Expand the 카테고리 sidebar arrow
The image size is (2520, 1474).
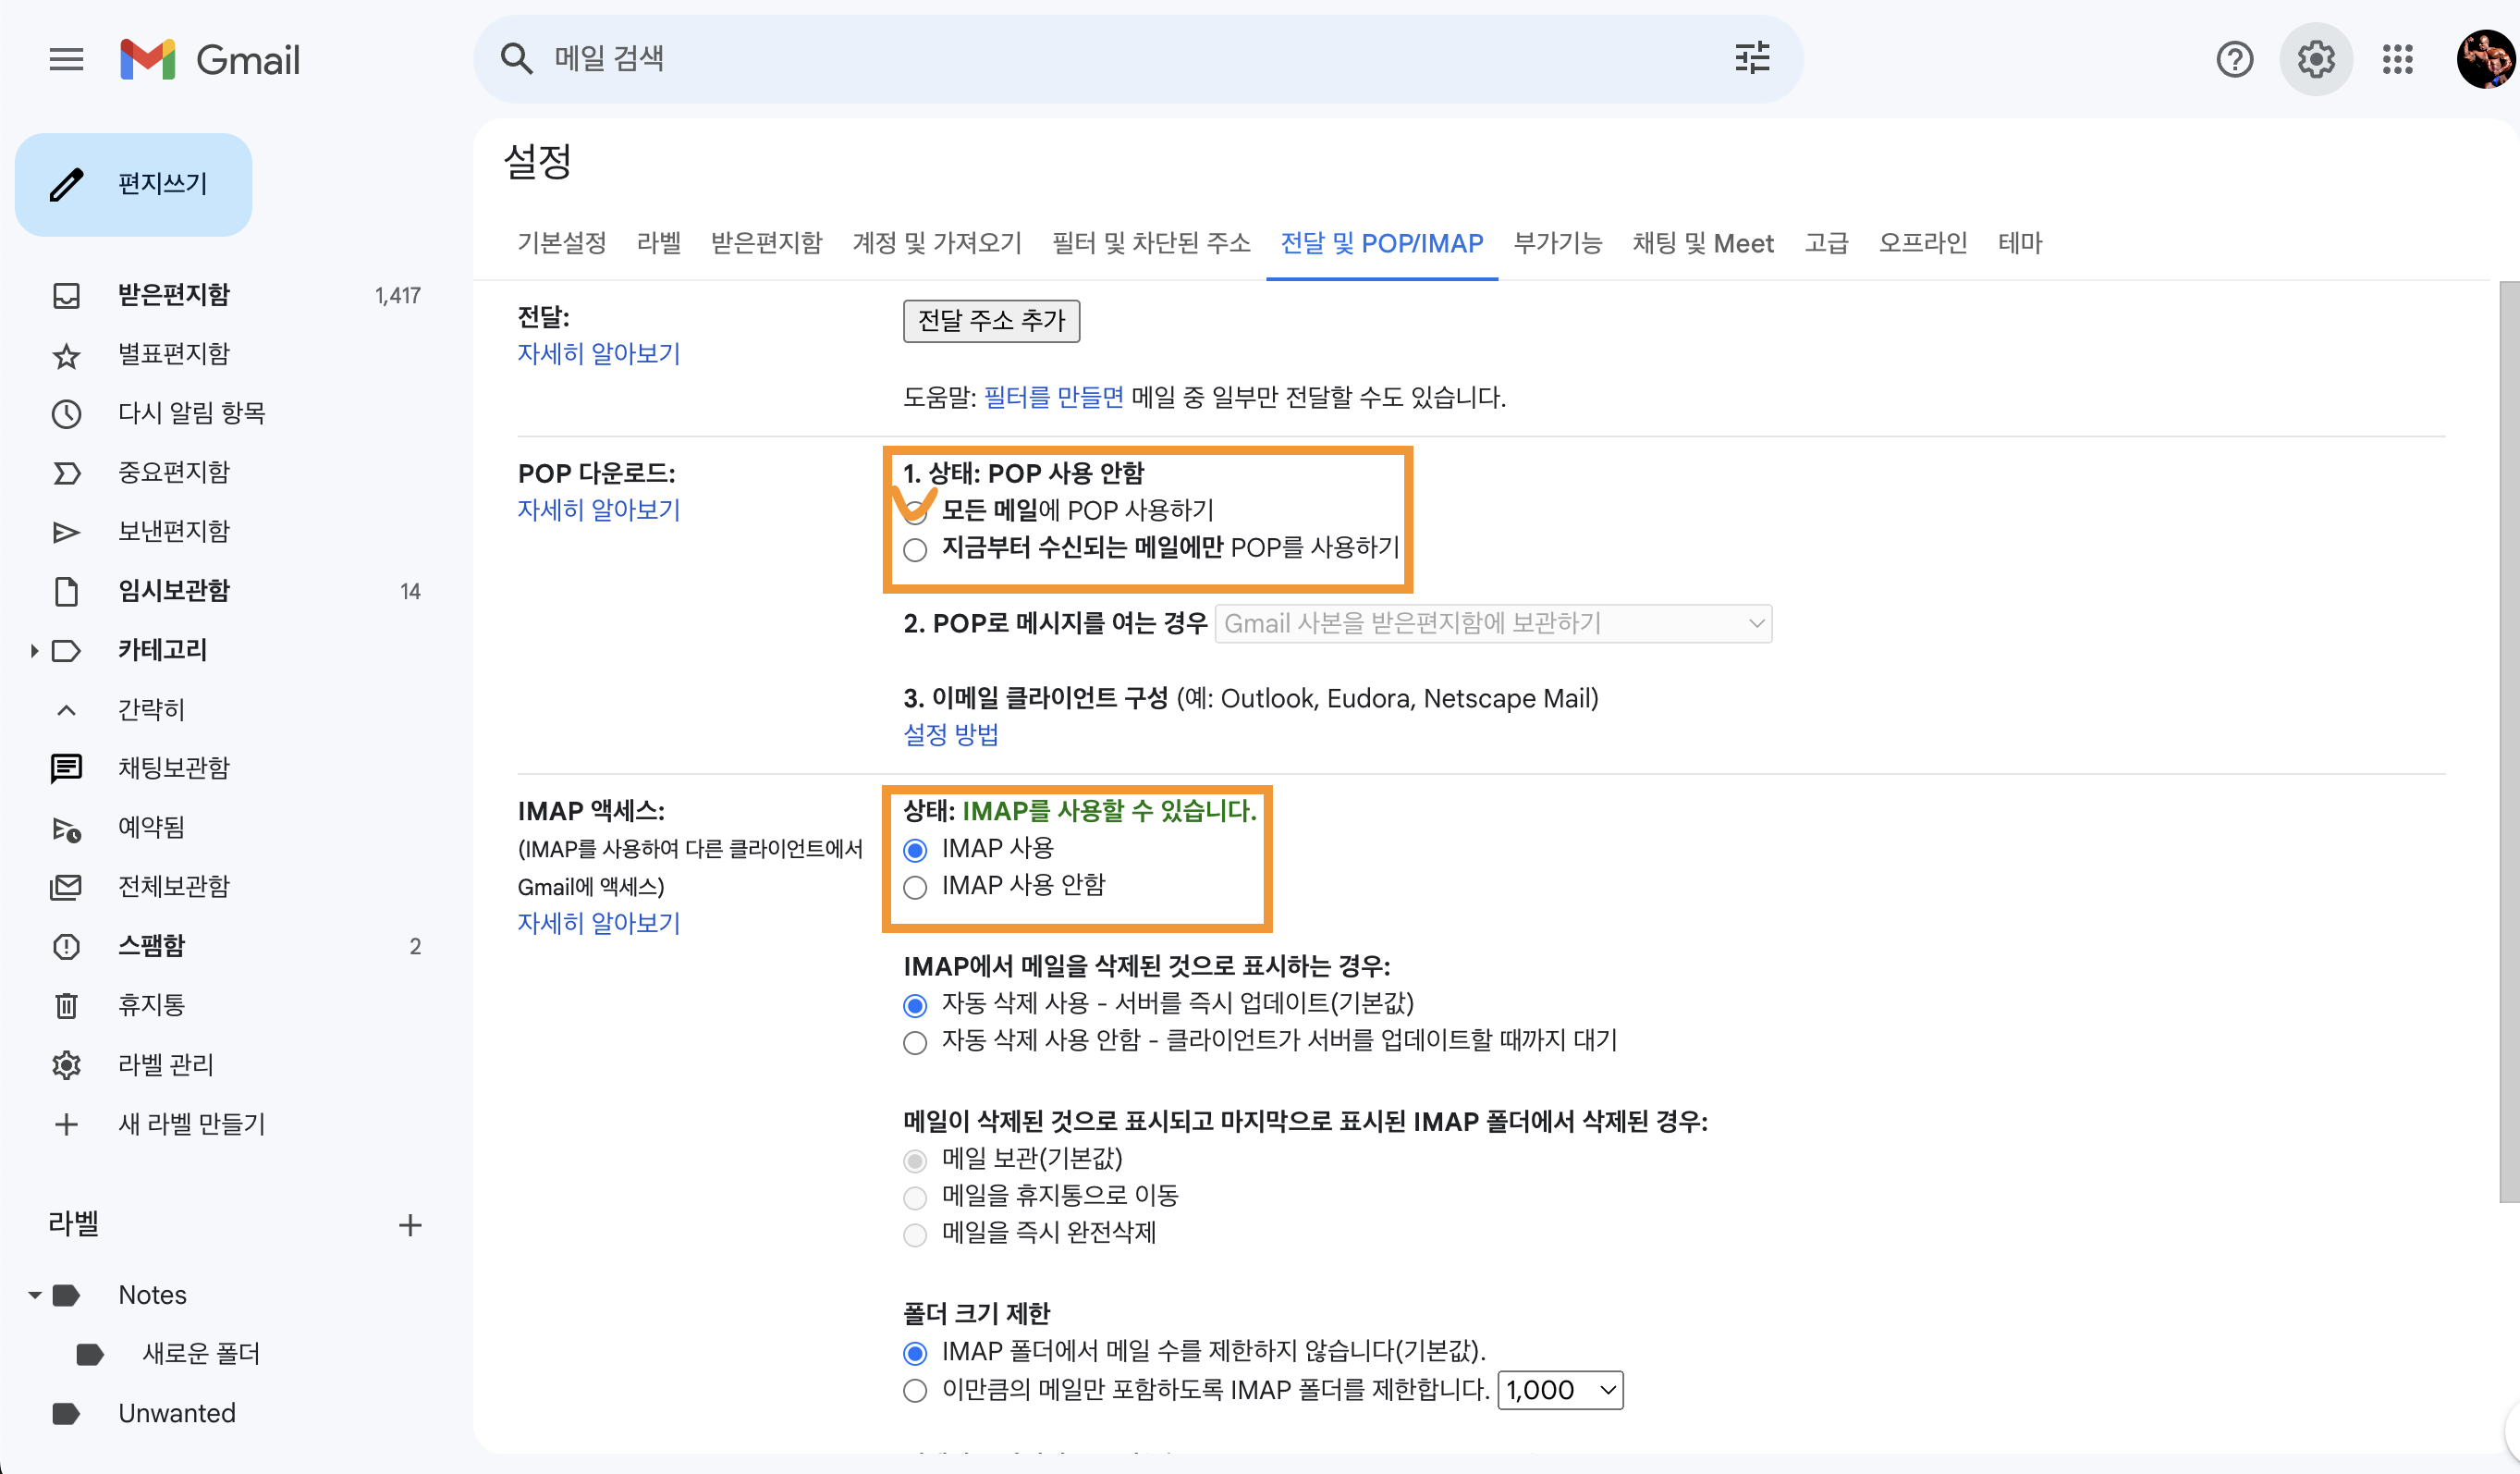pos(34,651)
